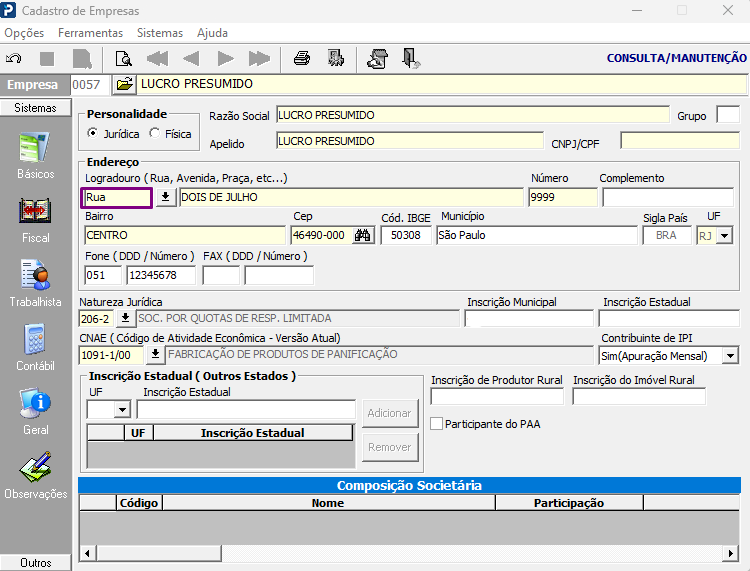Screen dimensions: 750x571
Task: Select the Física radio button
Action: click(x=154, y=133)
